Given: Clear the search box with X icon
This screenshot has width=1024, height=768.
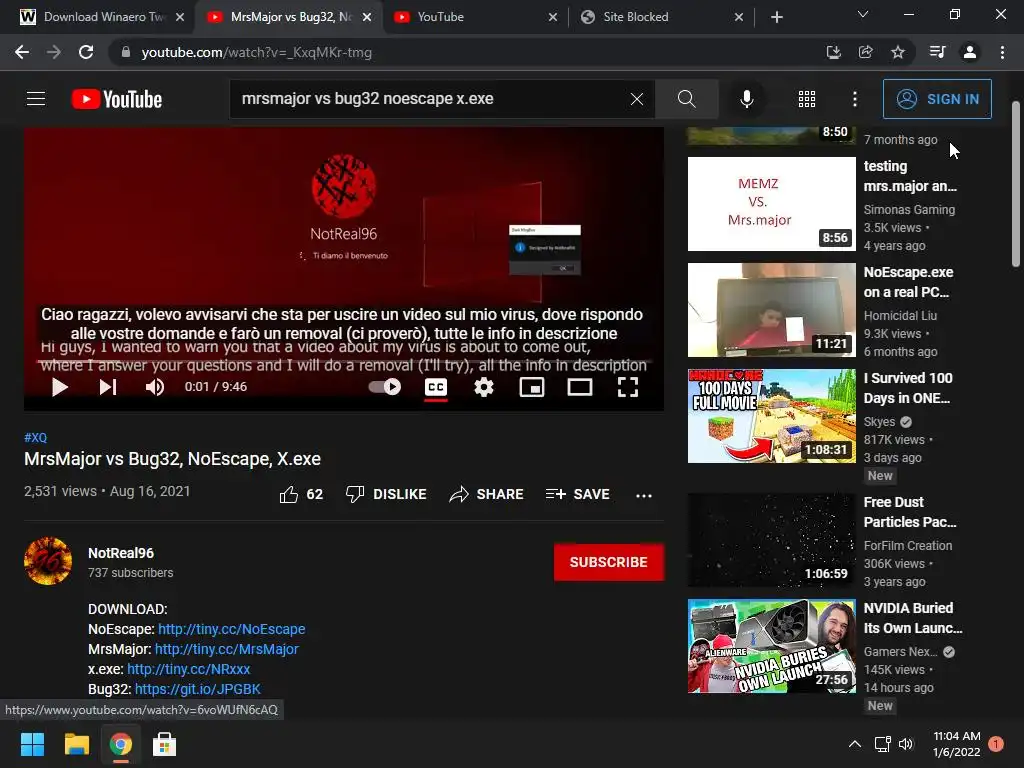Looking at the screenshot, I should 637,99.
